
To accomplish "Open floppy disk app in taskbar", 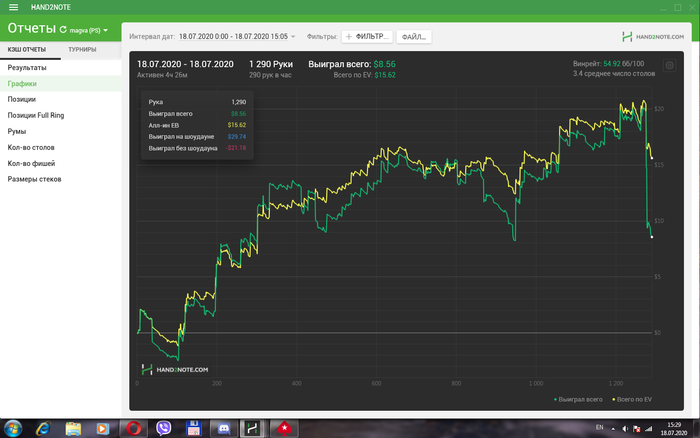I will pyautogui.click(x=194, y=429).
